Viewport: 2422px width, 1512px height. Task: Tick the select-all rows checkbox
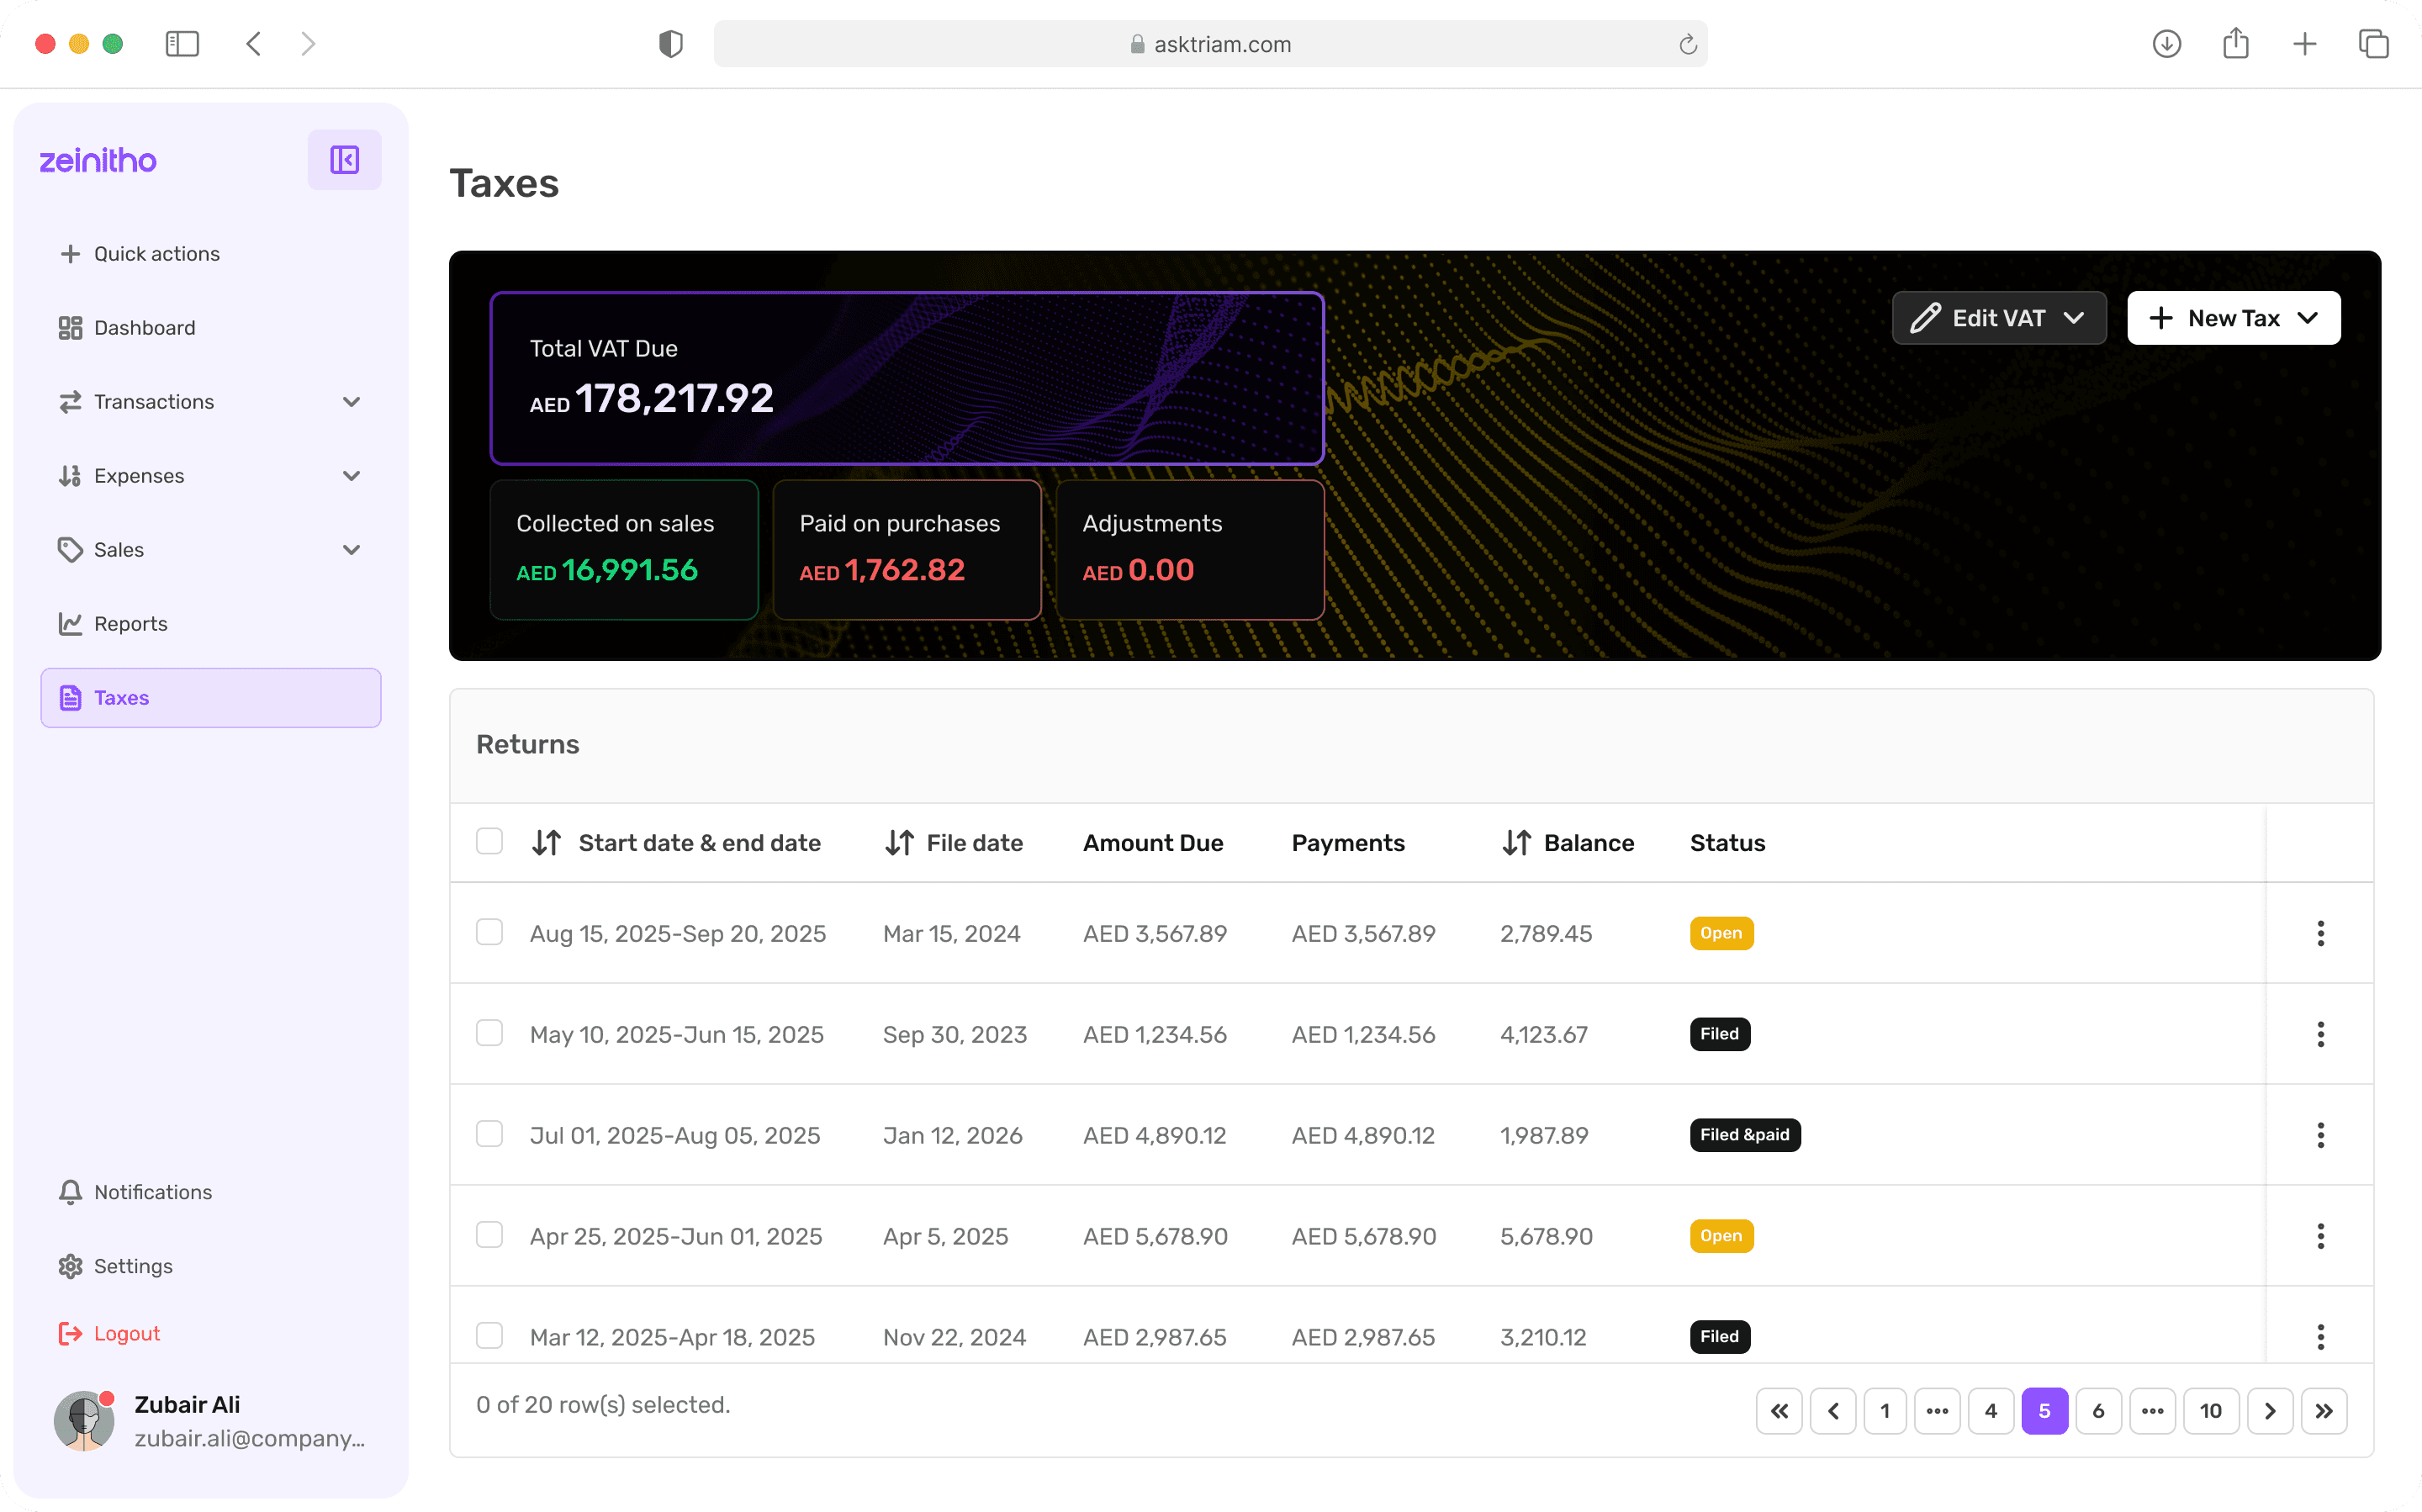pyautogui.click(x=489, y=842)
